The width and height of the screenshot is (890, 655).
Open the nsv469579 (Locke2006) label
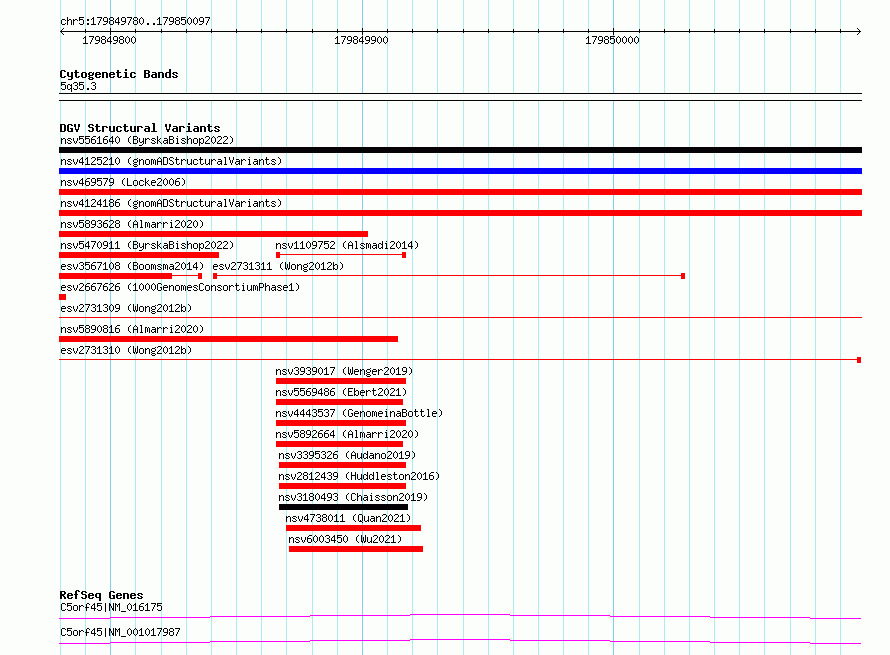point(123,182)
